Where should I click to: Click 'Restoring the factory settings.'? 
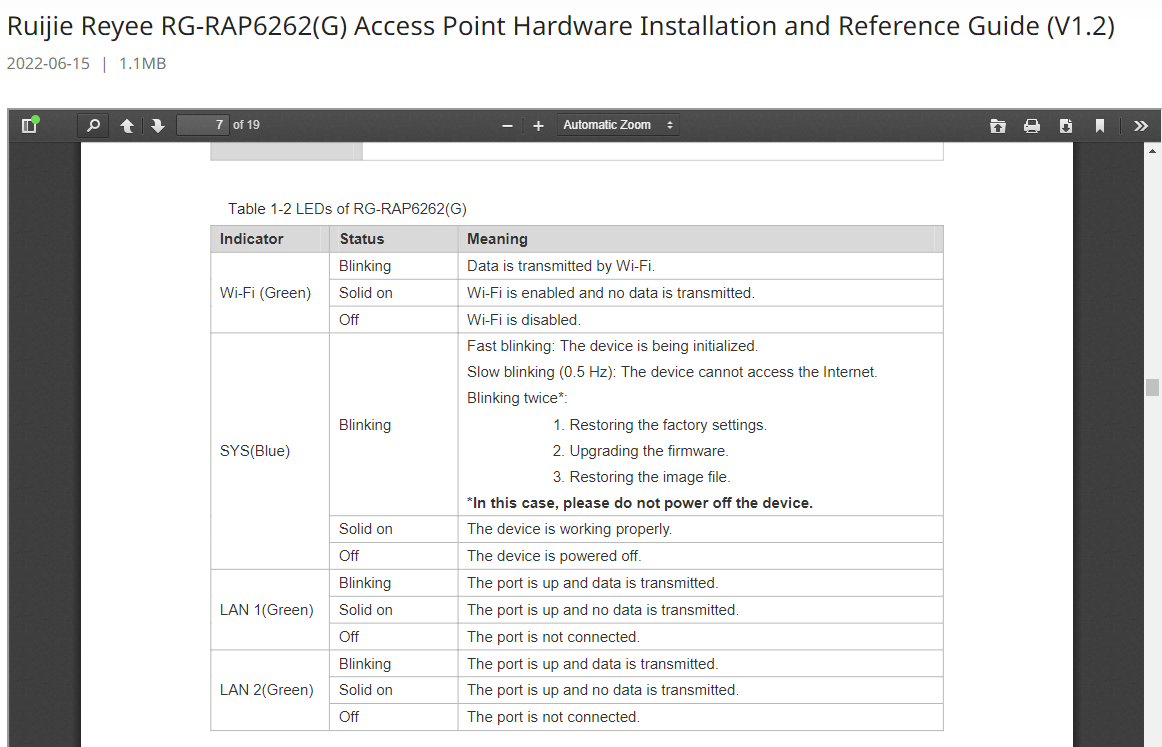point(668,425)
